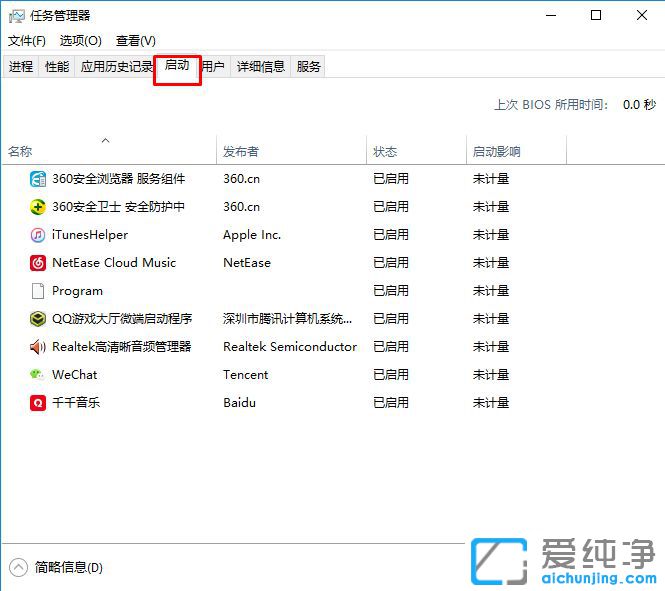Select the iTunesHelper entry name
The height and width of the screenshot is (591, 665).
pyautogui.click(x=90, y=235)
